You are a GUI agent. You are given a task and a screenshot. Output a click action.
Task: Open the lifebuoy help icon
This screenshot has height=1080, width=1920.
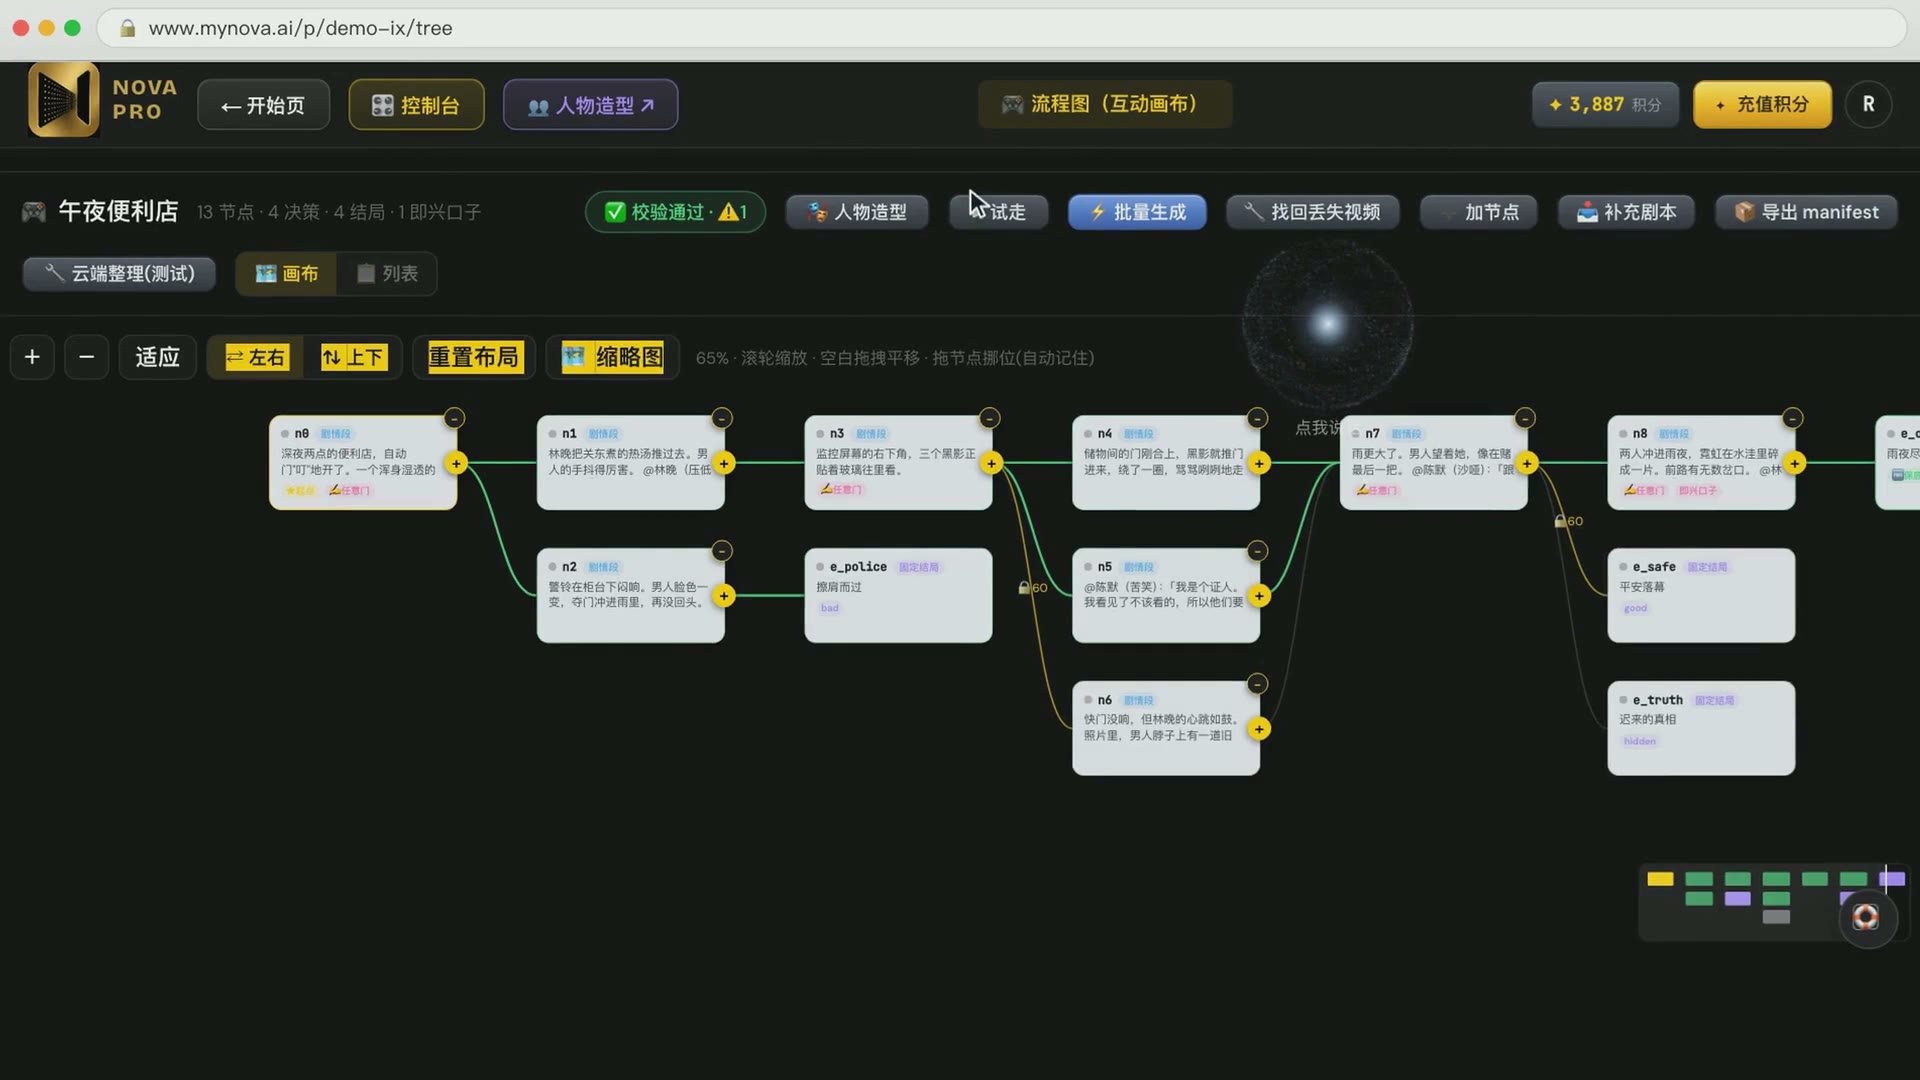pos(1866,917)
